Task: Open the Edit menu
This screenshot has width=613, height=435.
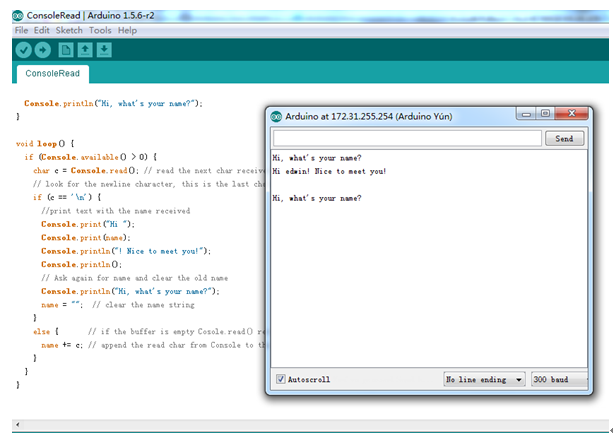Action: coord(41,30)
